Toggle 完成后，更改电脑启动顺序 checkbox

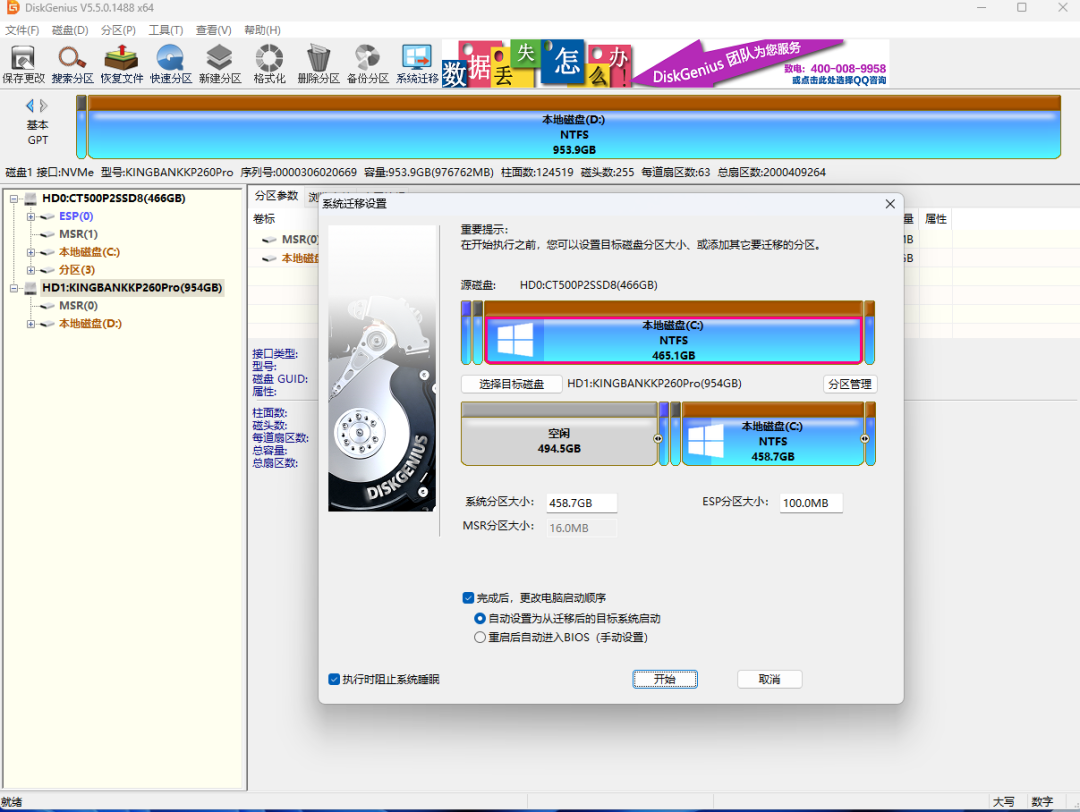(468, 598)
